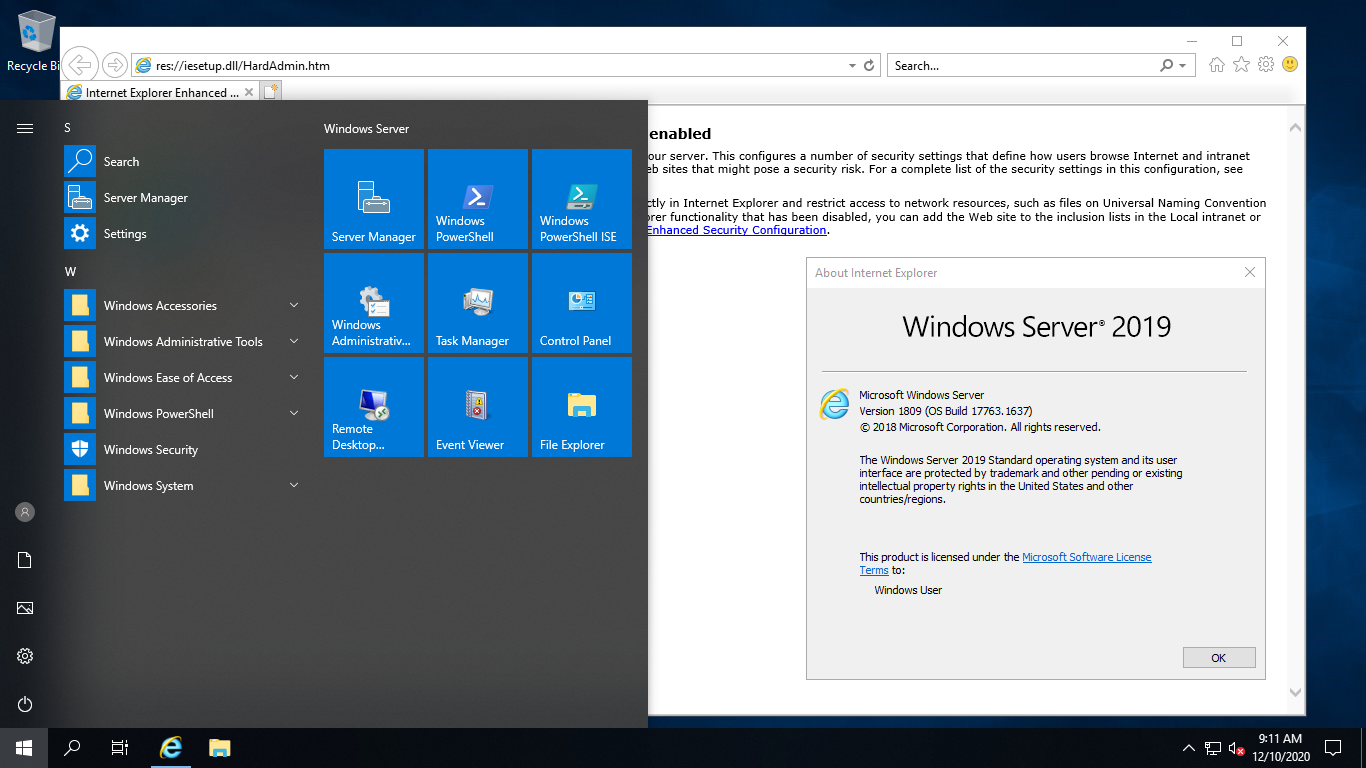Viewport: 1366px width, 768px height.
Task: Open Documents icon in Start rail
Action: [25, 560]
